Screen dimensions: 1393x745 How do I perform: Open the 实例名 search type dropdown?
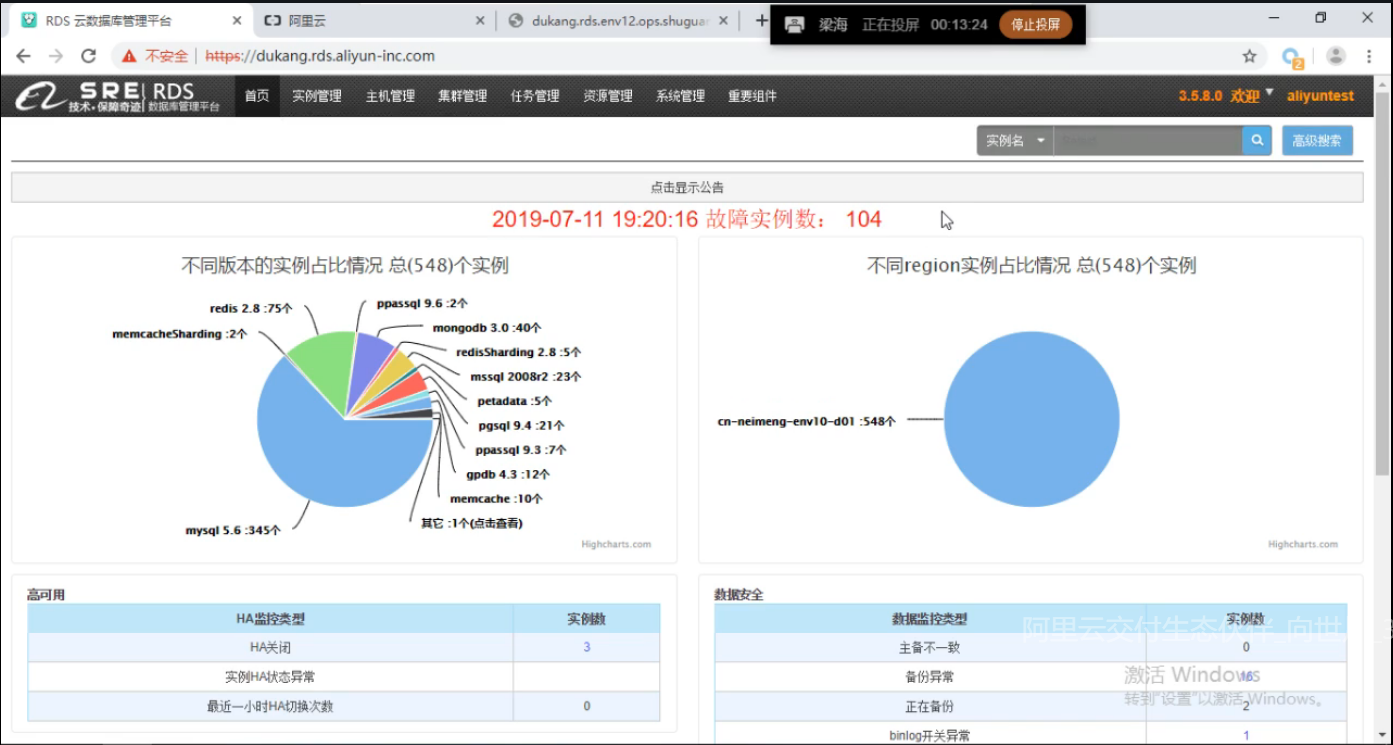point(1015,141)
